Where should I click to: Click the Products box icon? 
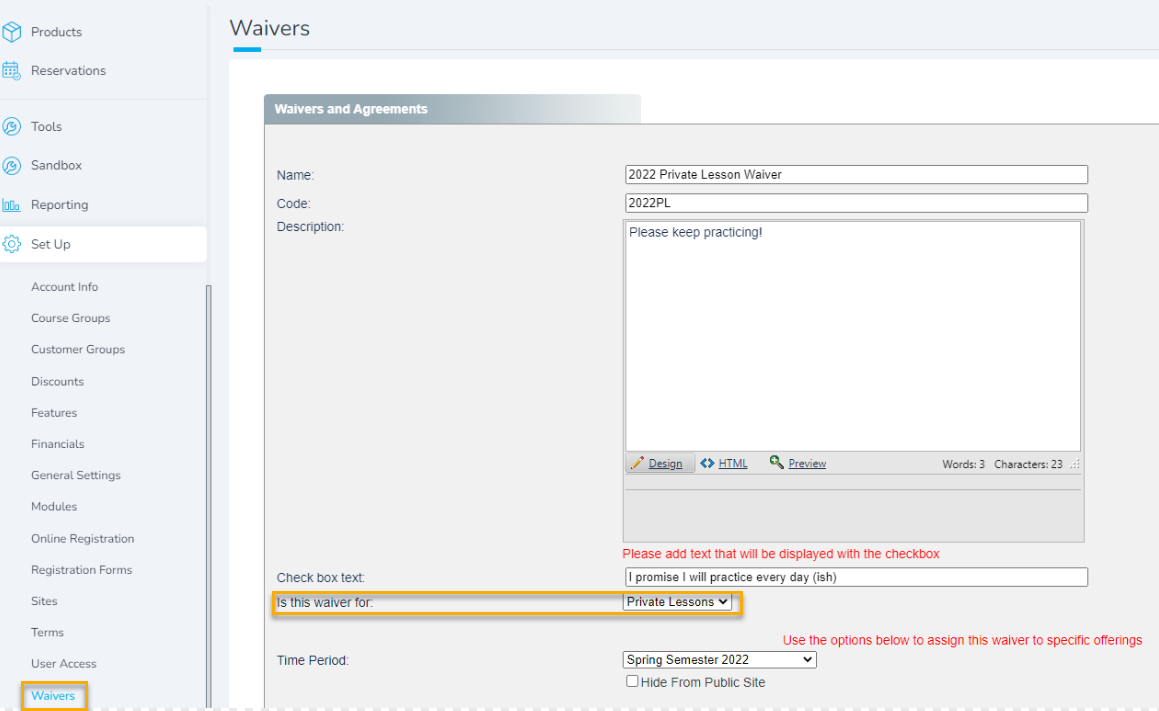(x=12, y=32)
